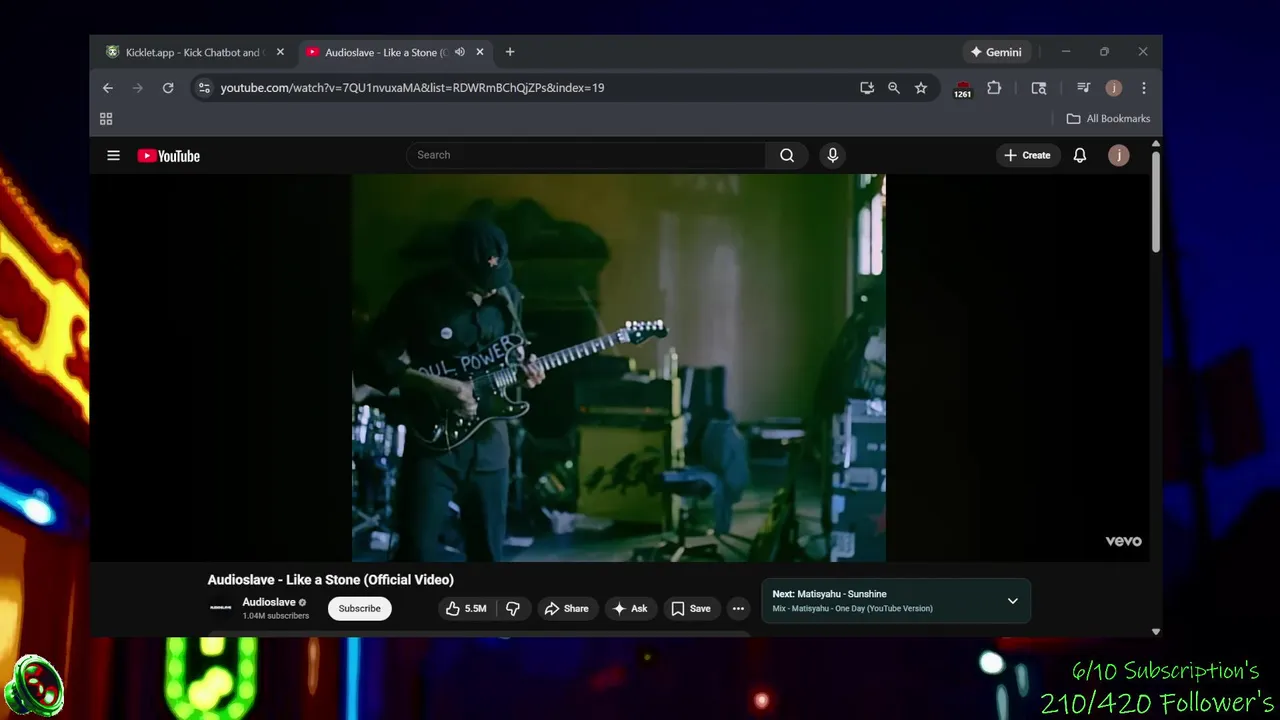
Task: Open the tab search icon beside the extensions
Action: [1039, 88]
